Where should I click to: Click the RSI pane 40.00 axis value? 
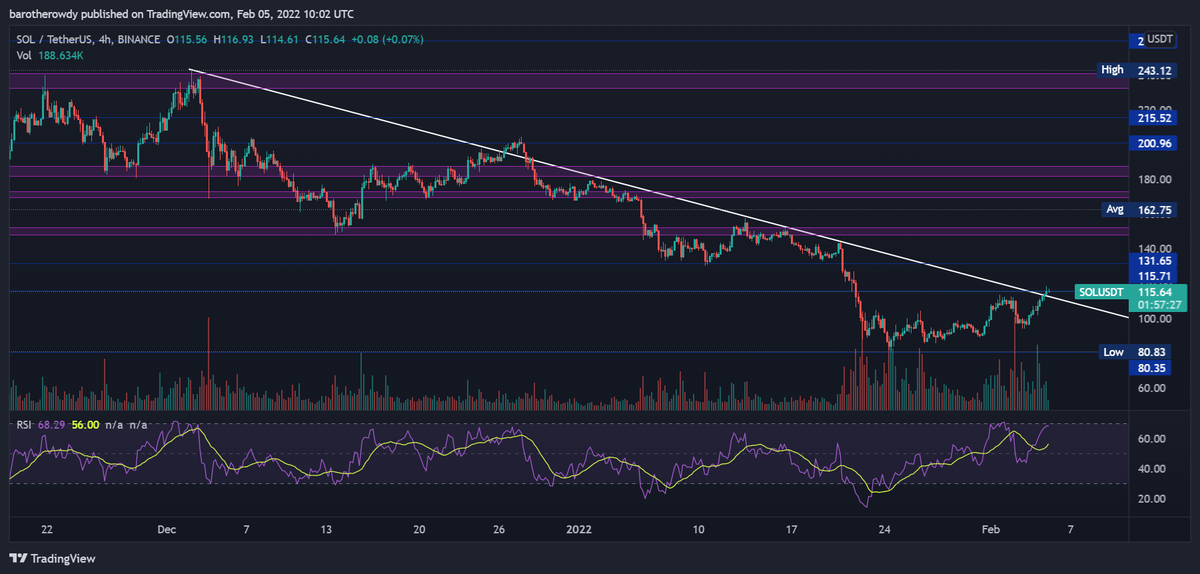tap(1153, 468)
